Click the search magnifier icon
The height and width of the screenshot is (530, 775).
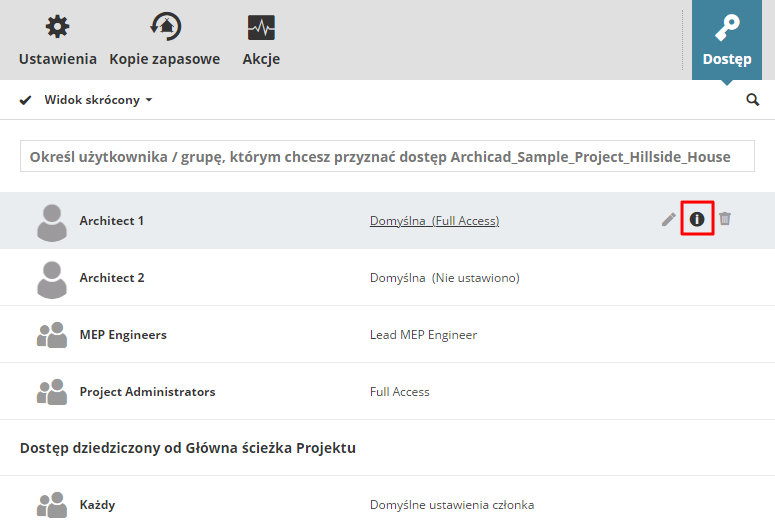pyautogui.click(x=753, y=100)
